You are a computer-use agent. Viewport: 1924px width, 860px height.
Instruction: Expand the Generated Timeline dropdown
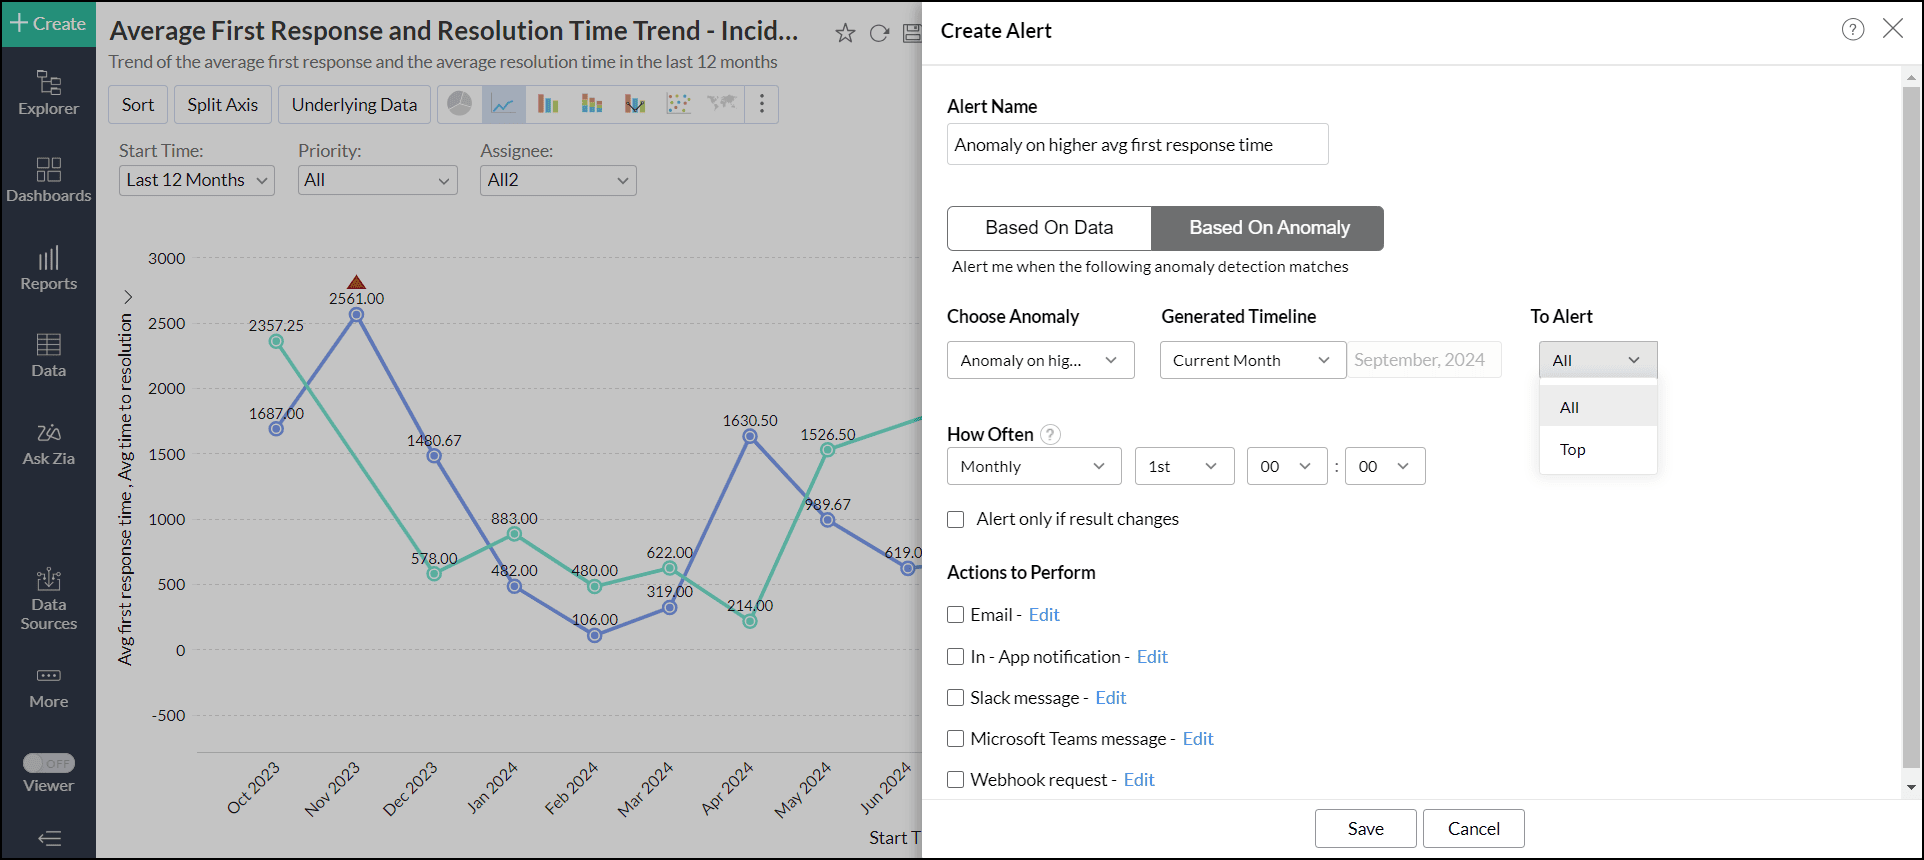1252,360
